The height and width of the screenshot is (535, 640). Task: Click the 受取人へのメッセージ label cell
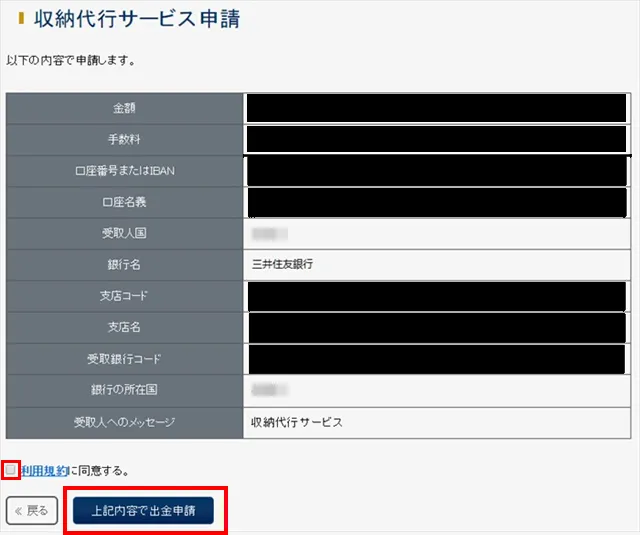(125, 422)
